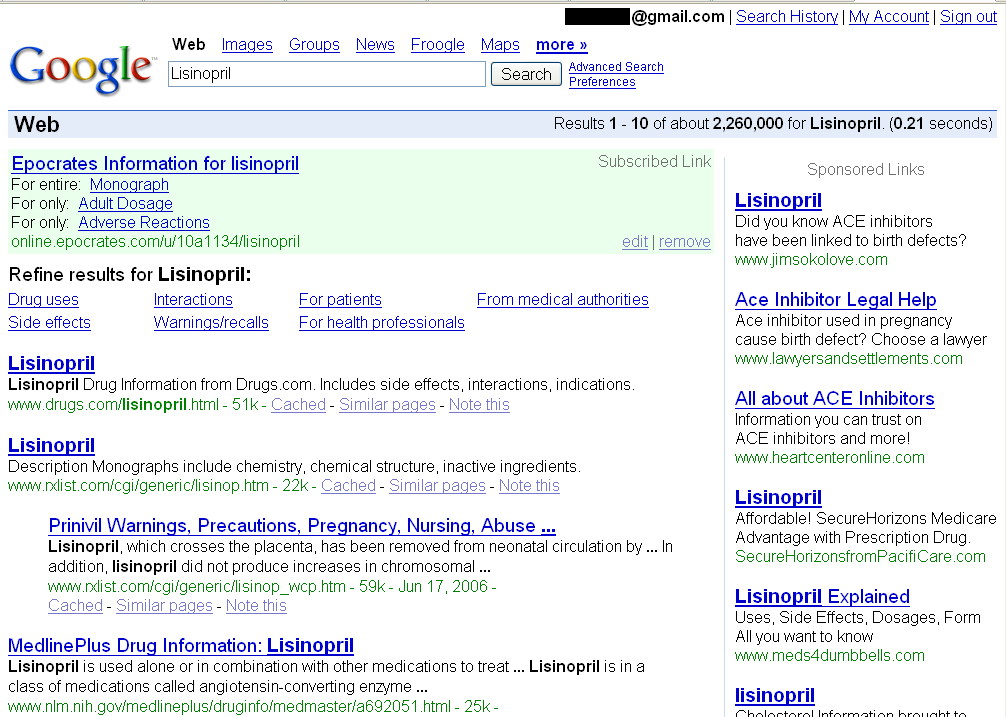Open the Epocrates Monograph link
This screenshot has height=717, width=1006.
coord(129,185)
